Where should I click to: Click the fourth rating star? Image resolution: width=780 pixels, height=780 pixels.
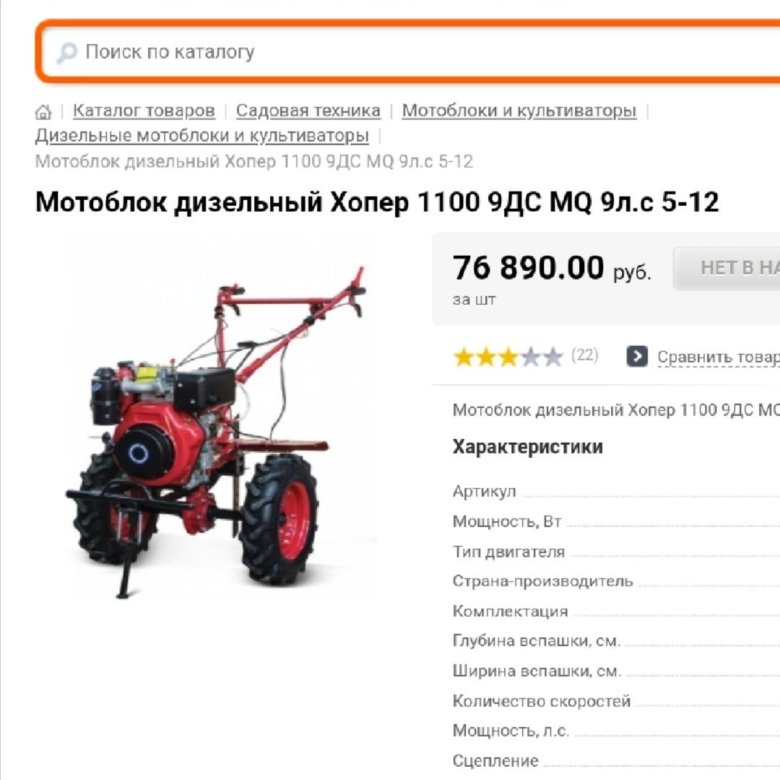click(531, 357)
